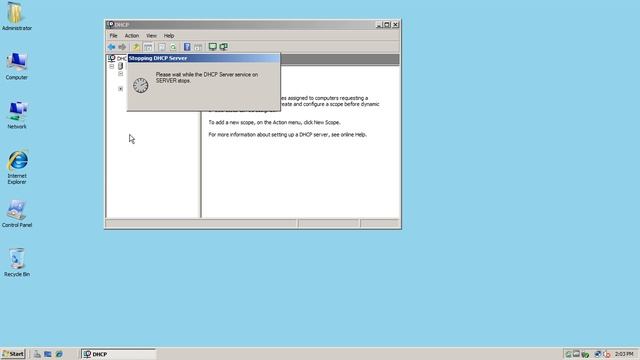
Task: Click the taskbar clock showing 2:03 PM
Action: [624, 354]
